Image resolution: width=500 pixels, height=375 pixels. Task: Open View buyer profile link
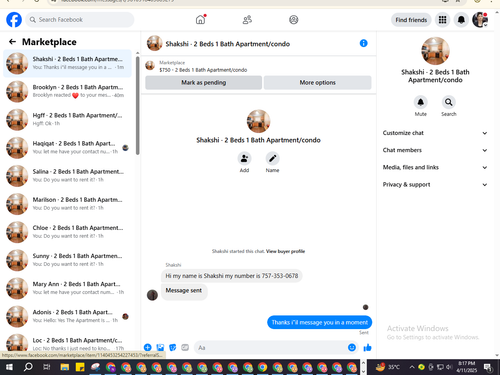coord(285,251)
